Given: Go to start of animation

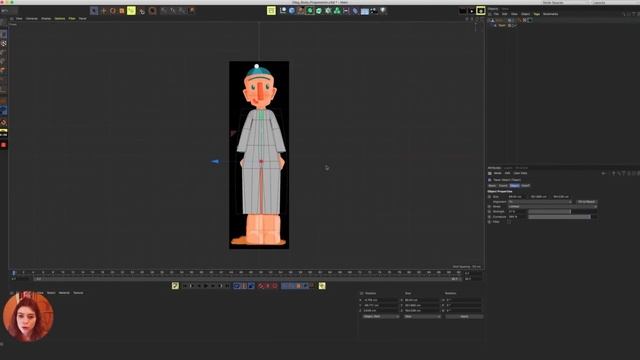Looking at the screenshot, I should pos(185,286).
